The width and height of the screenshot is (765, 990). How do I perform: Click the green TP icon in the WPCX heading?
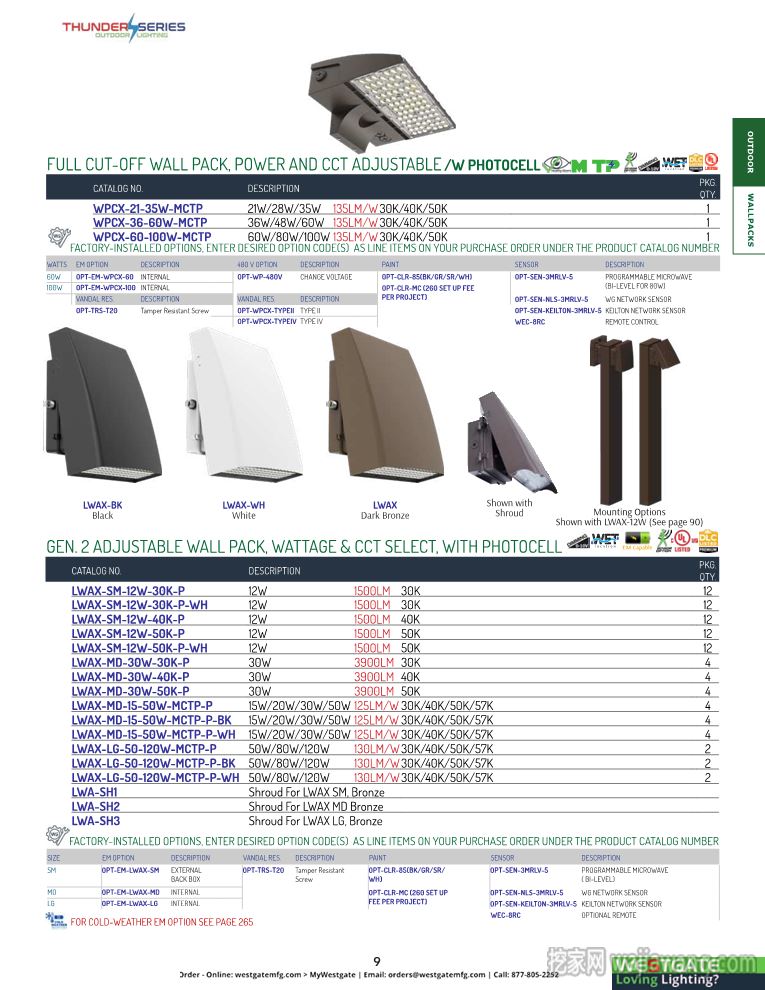tap(605, 165)
